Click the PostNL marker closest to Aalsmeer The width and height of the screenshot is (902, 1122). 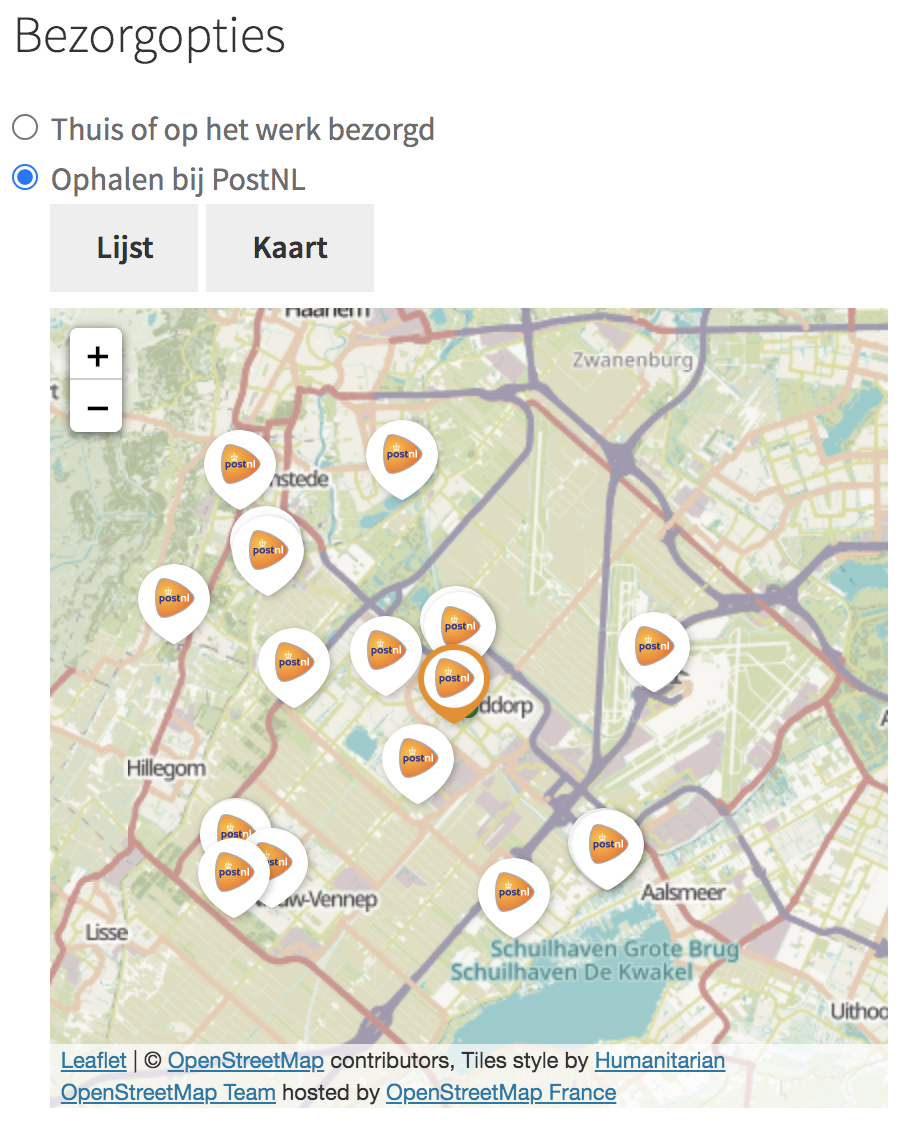pyautogui.click(x=605, y=844)
